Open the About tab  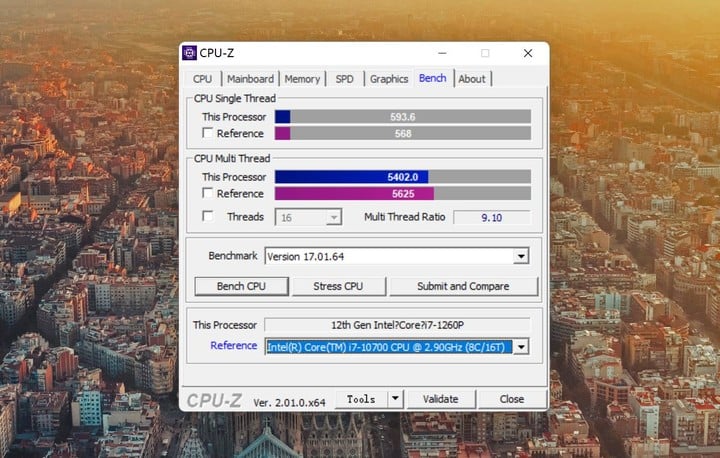coord(472,79)
